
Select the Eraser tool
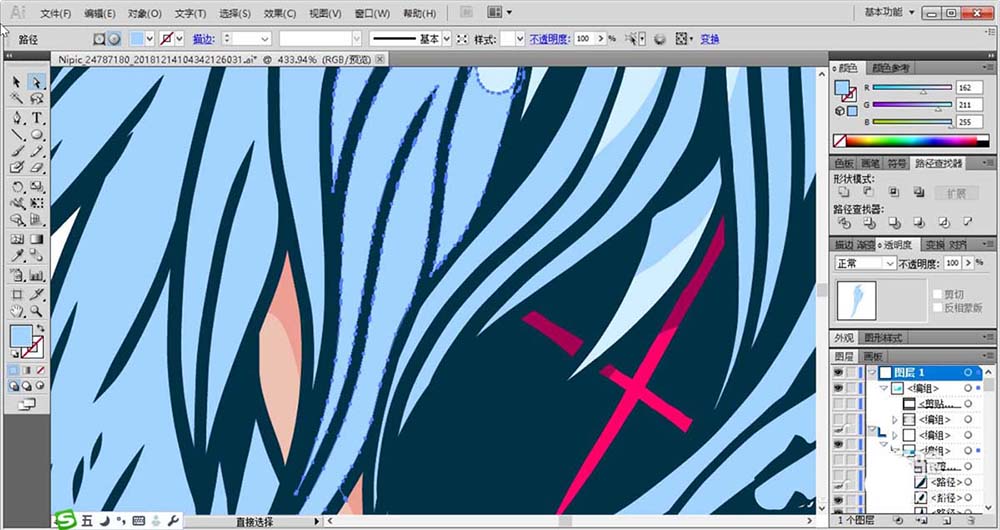tap(36, 168)
